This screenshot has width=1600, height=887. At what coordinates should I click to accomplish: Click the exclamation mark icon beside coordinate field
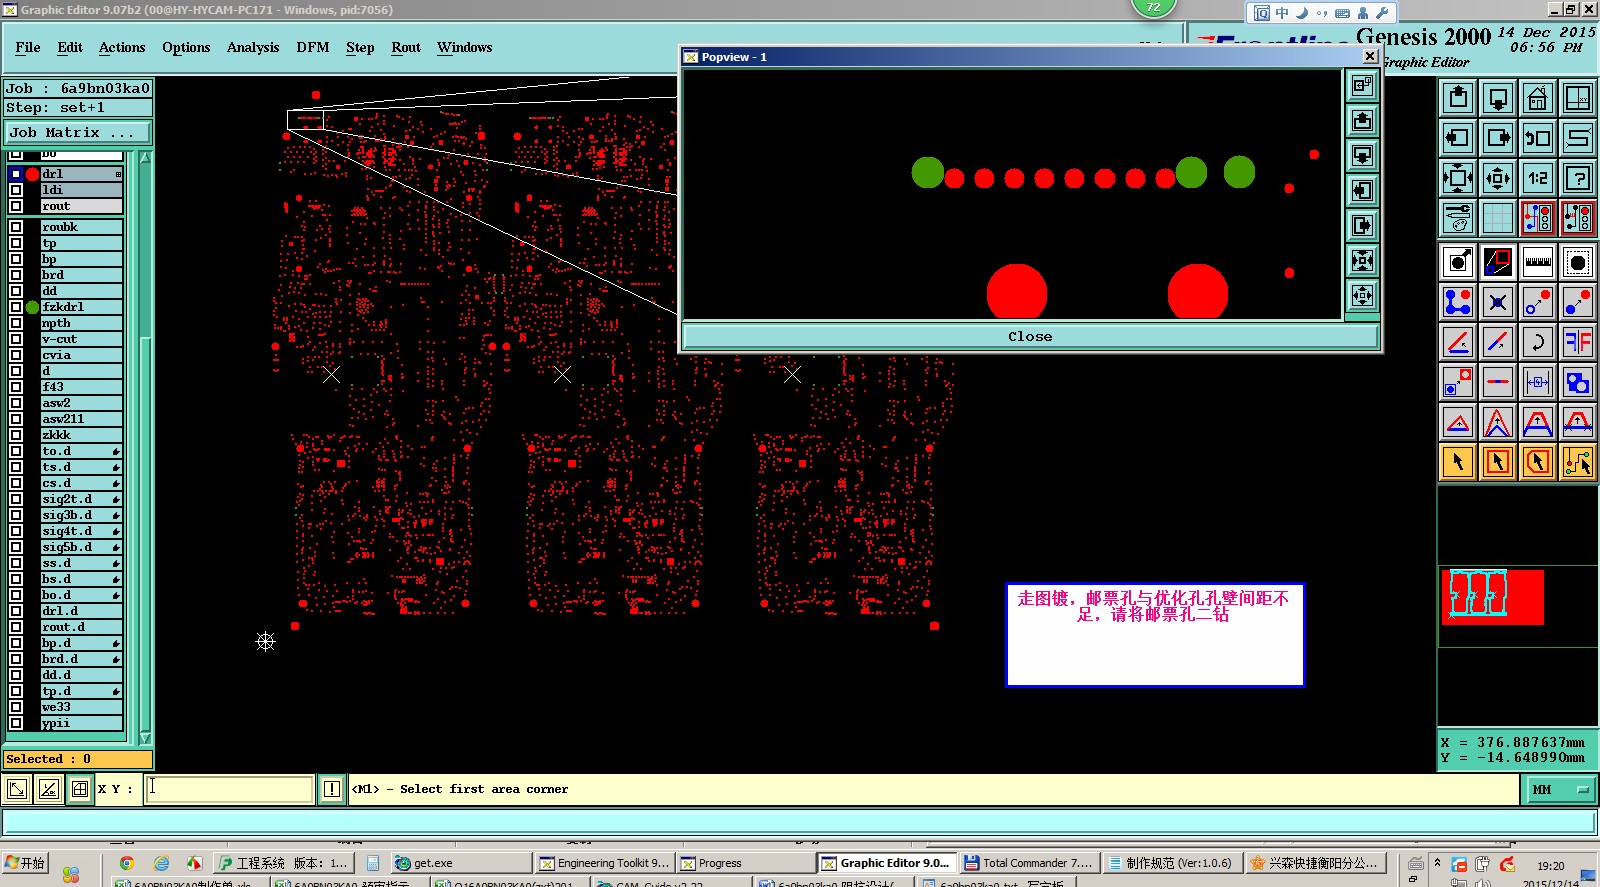(x=332, y=789)
